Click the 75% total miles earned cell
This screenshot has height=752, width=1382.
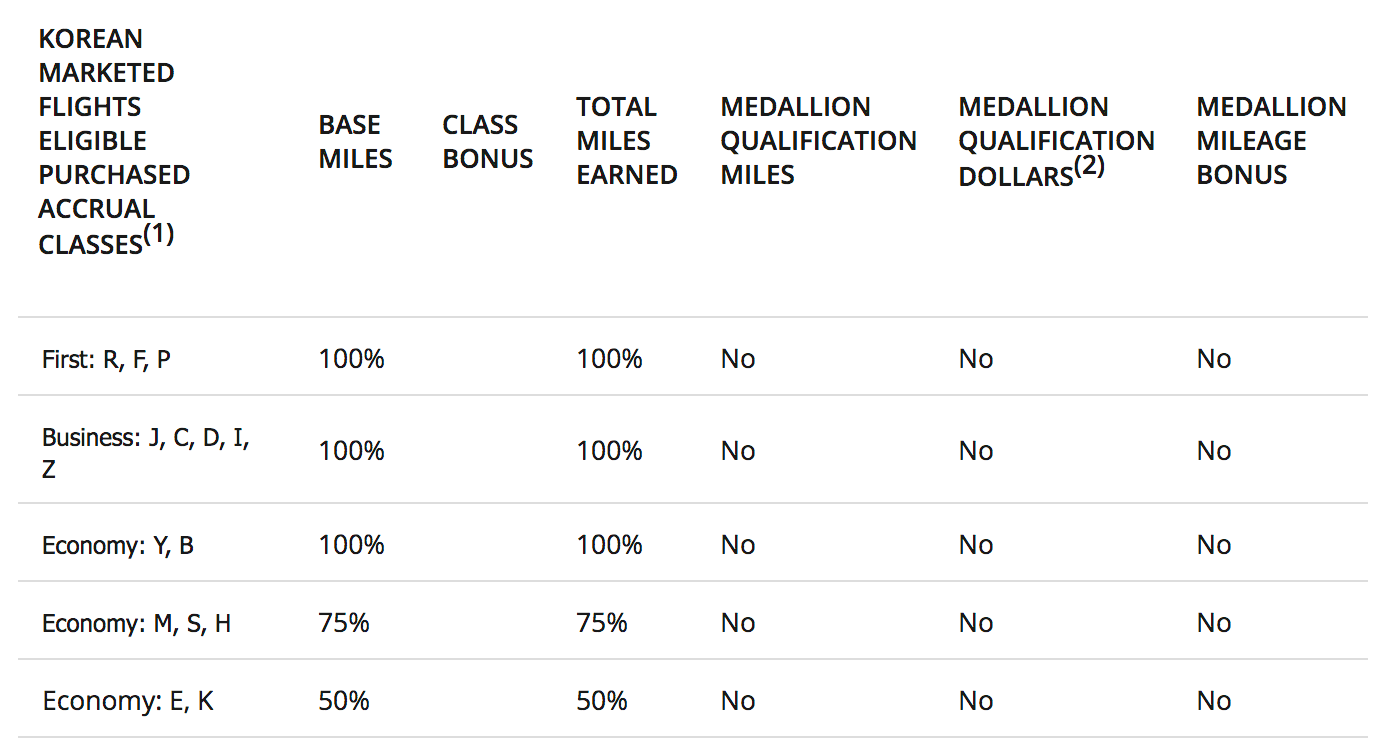(x=602, y=624)
